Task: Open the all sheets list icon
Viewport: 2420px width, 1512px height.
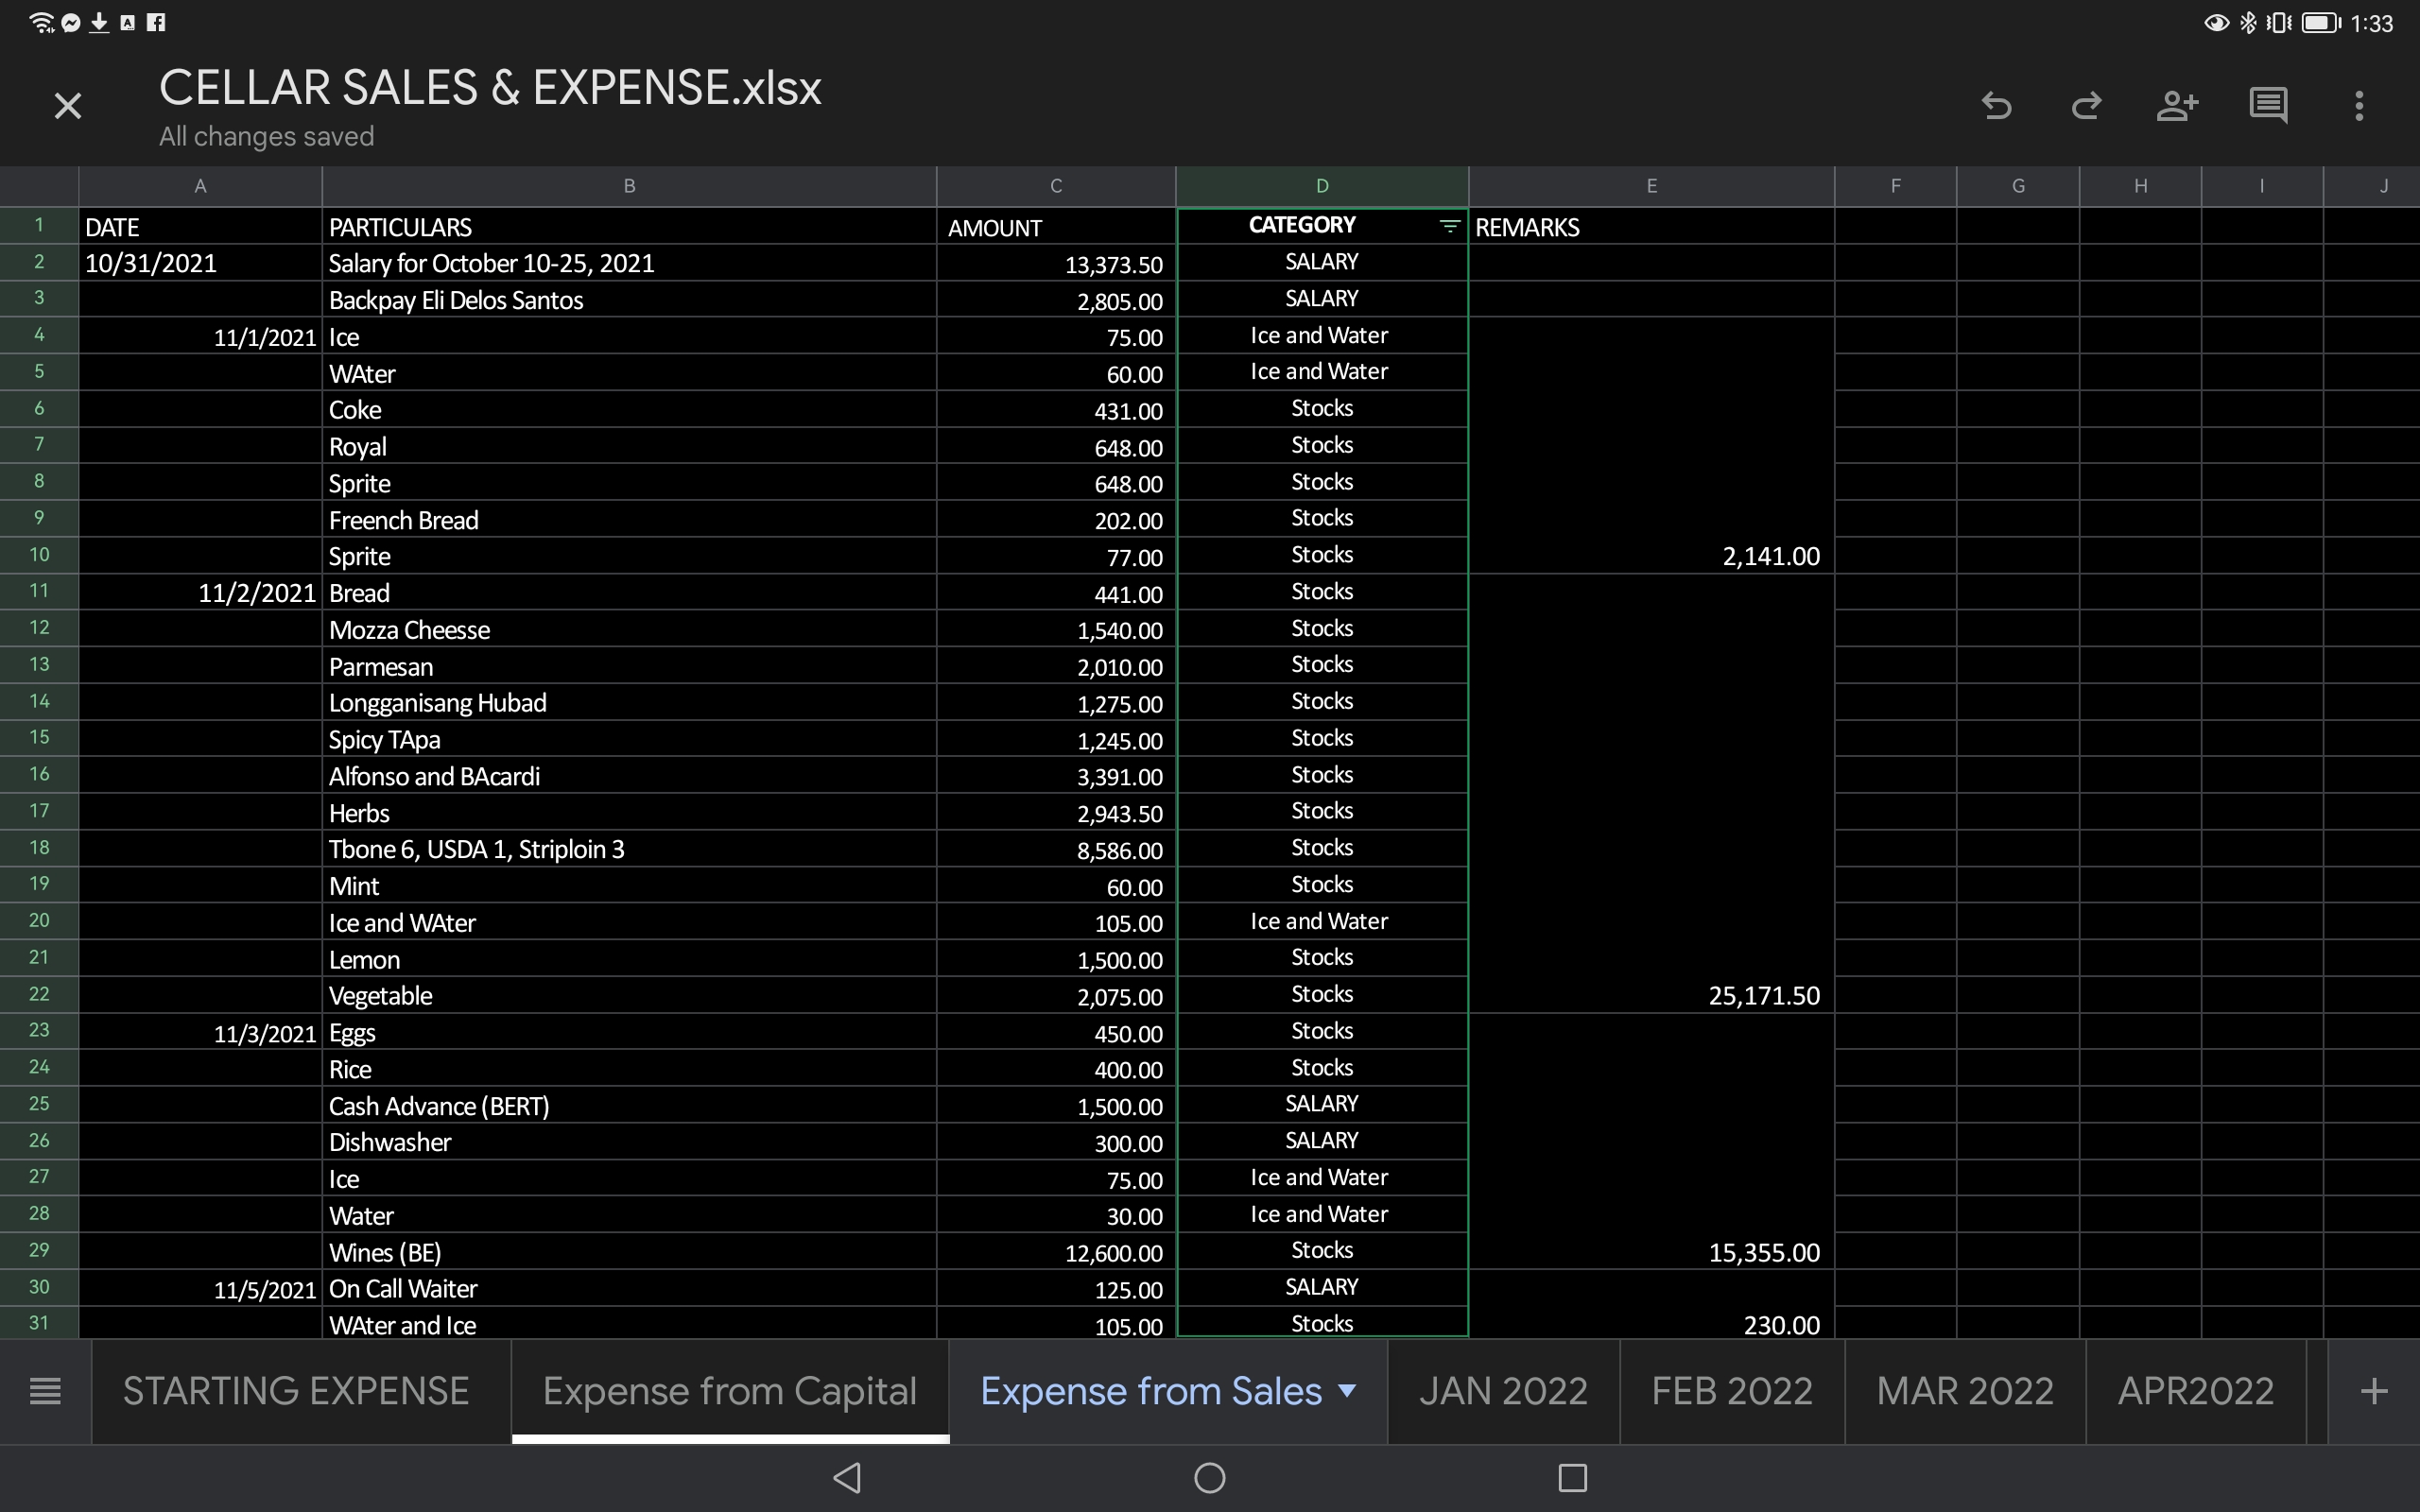Action: click(45, 1391)
